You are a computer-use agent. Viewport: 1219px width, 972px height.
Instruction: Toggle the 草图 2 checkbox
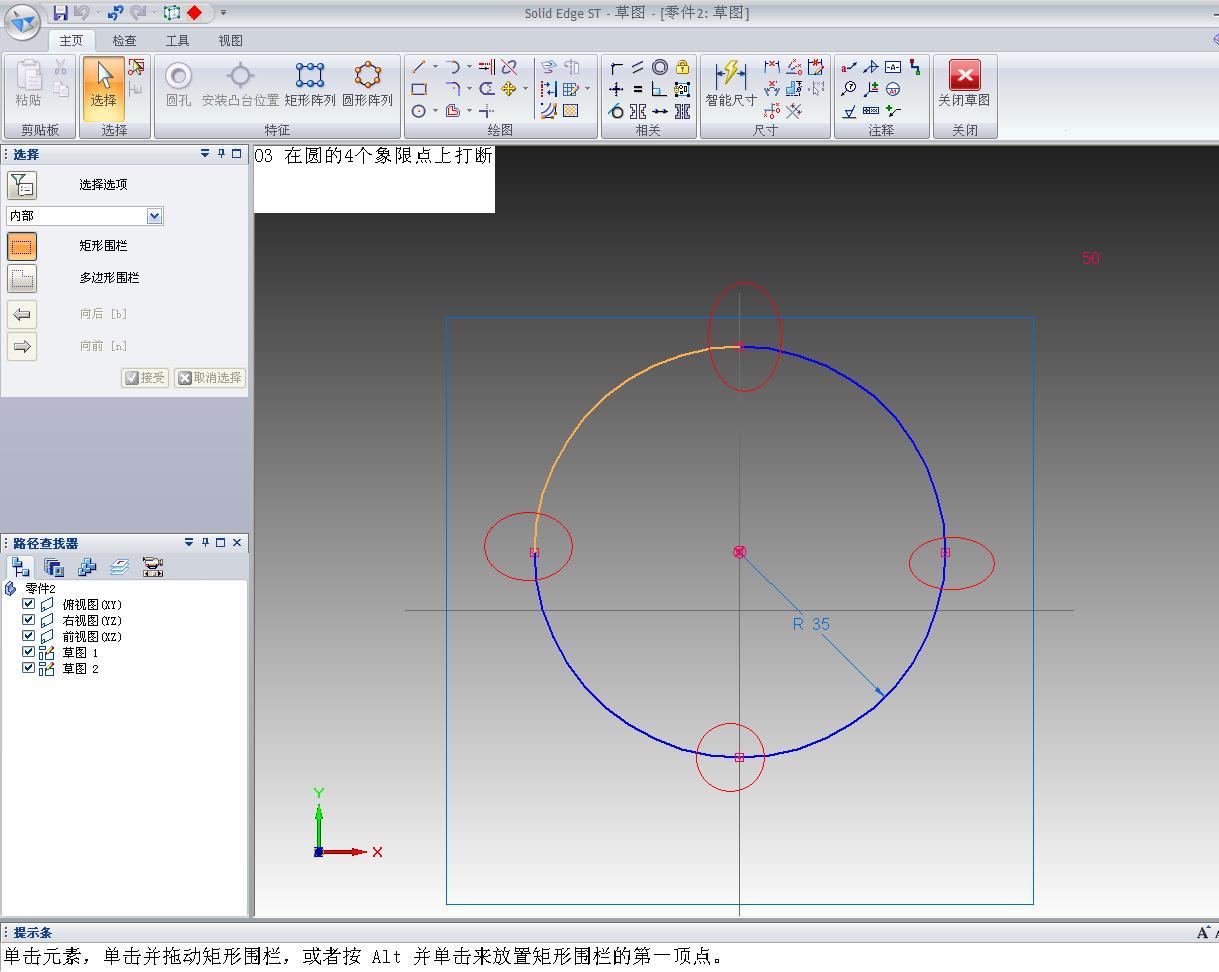click(28, 668)
